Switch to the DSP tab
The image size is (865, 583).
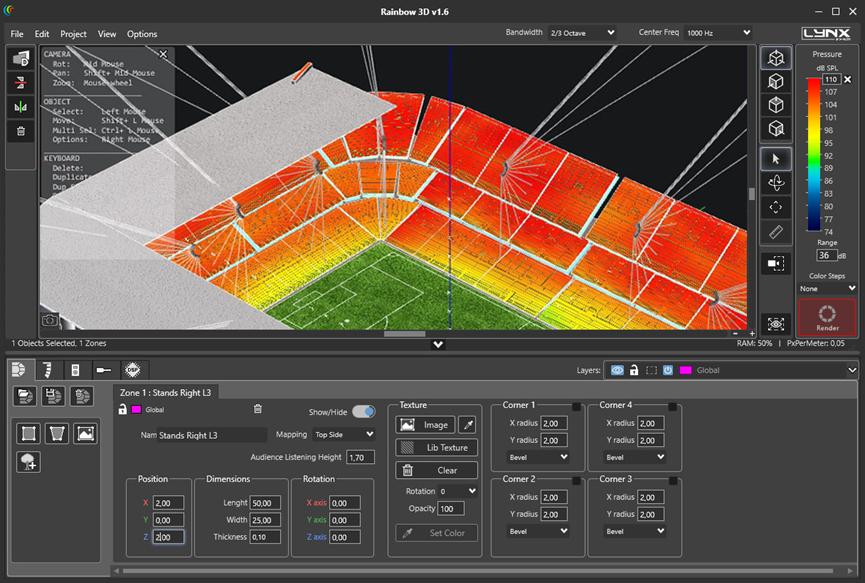click(133, 369)
